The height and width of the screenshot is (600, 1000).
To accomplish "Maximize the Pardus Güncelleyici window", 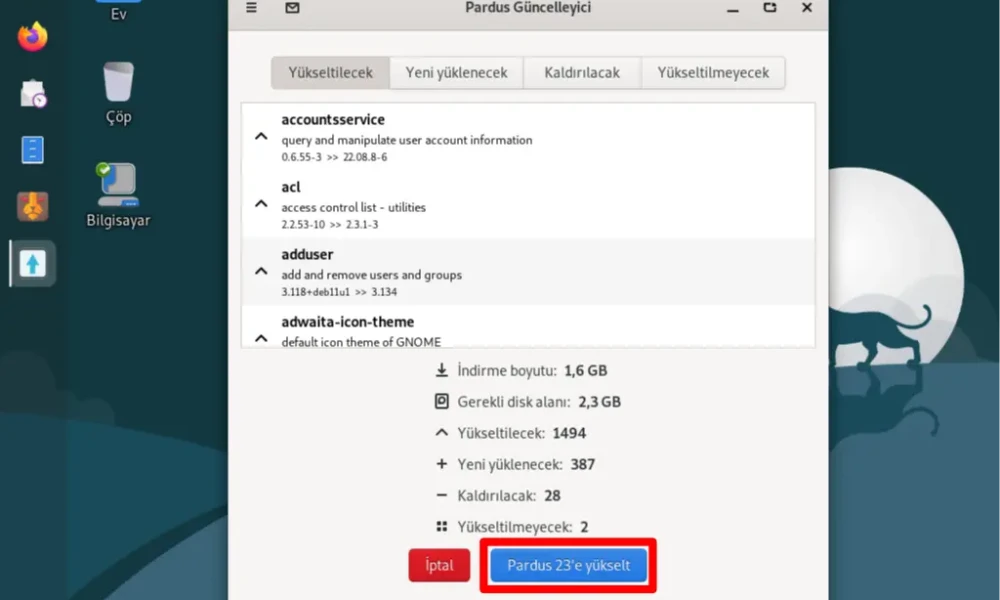I will (x=770, y=8).
